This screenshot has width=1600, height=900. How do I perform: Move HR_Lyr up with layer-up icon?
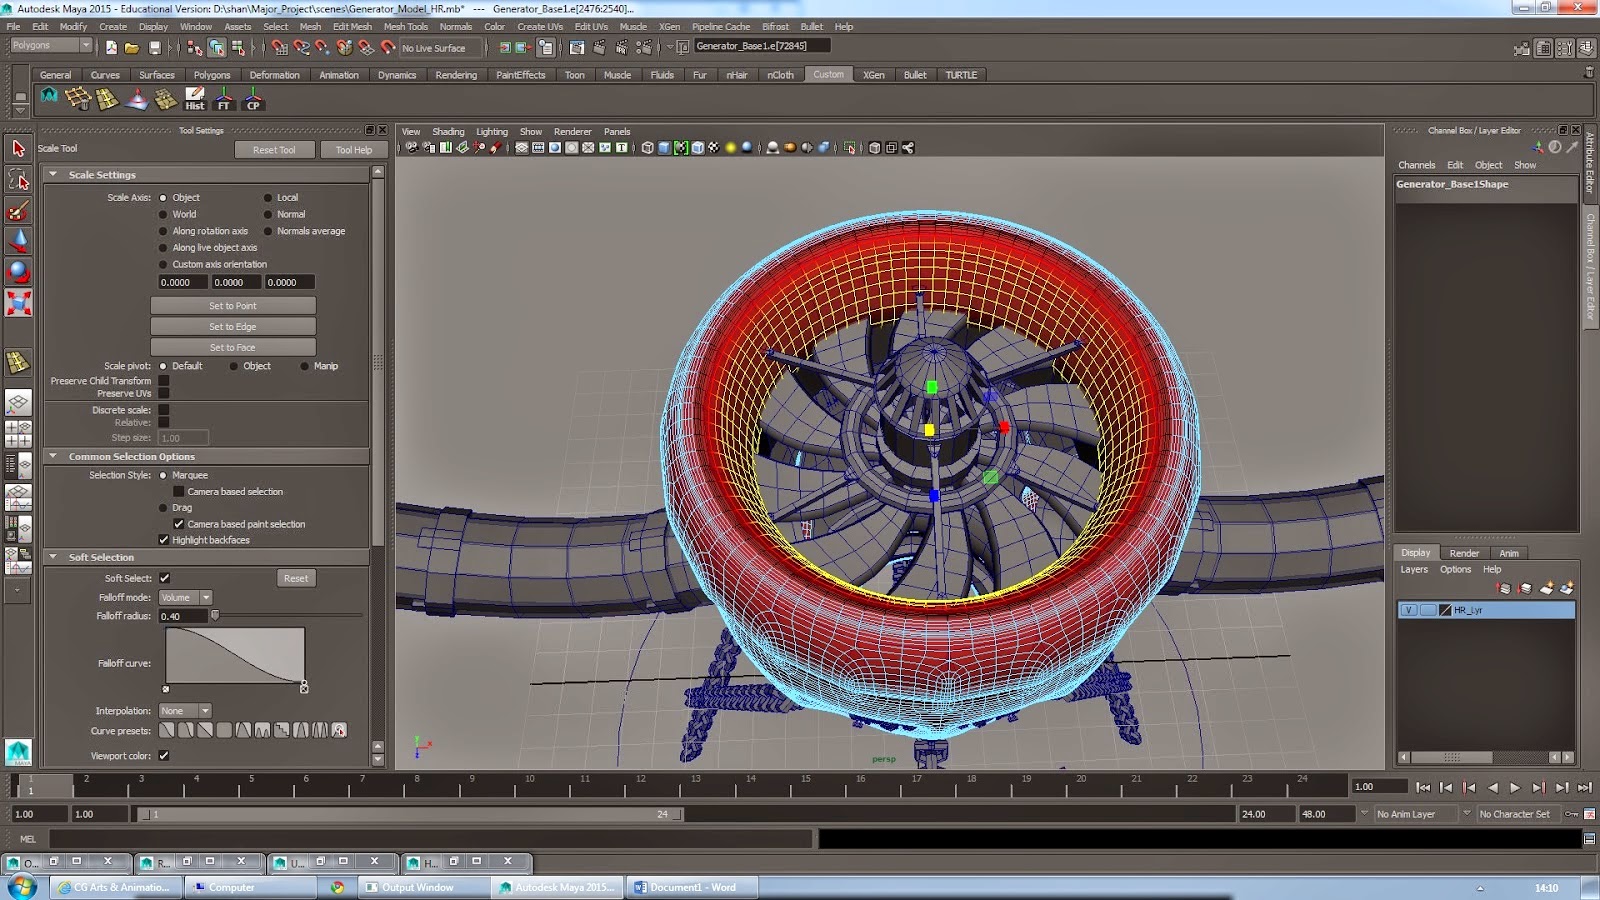click(1503, 588)
